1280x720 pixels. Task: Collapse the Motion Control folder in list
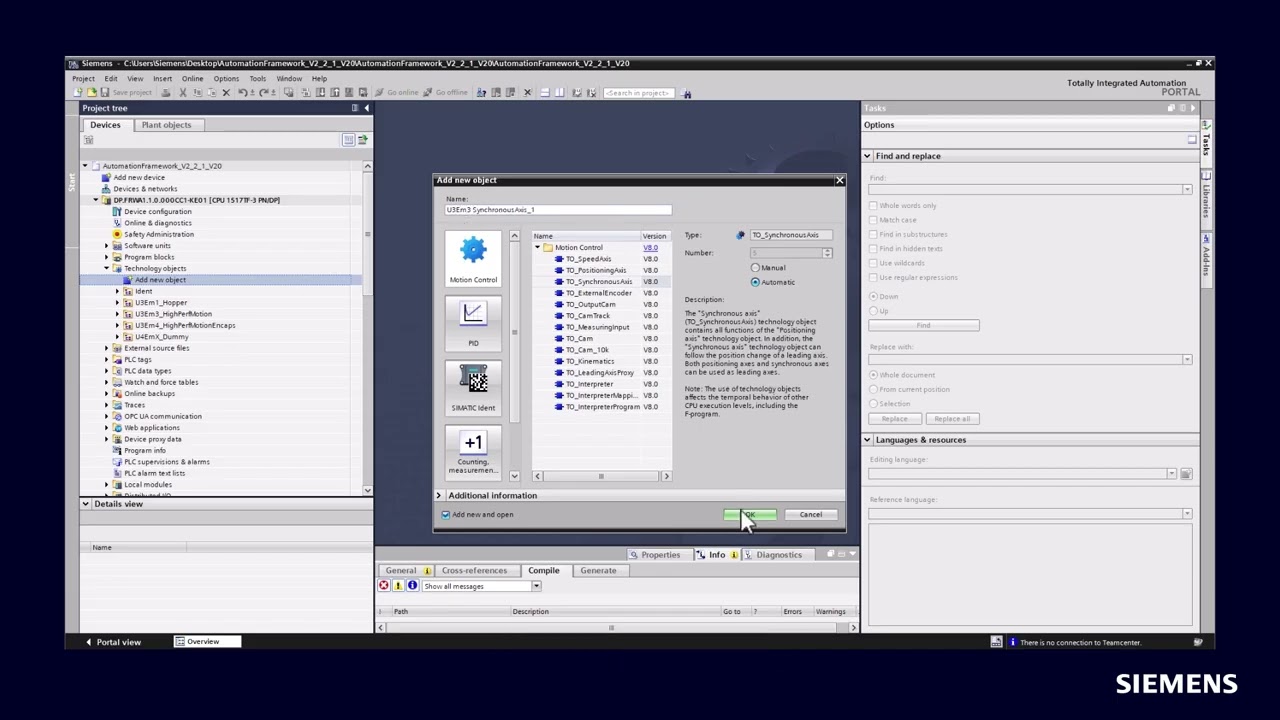point(538,247)
